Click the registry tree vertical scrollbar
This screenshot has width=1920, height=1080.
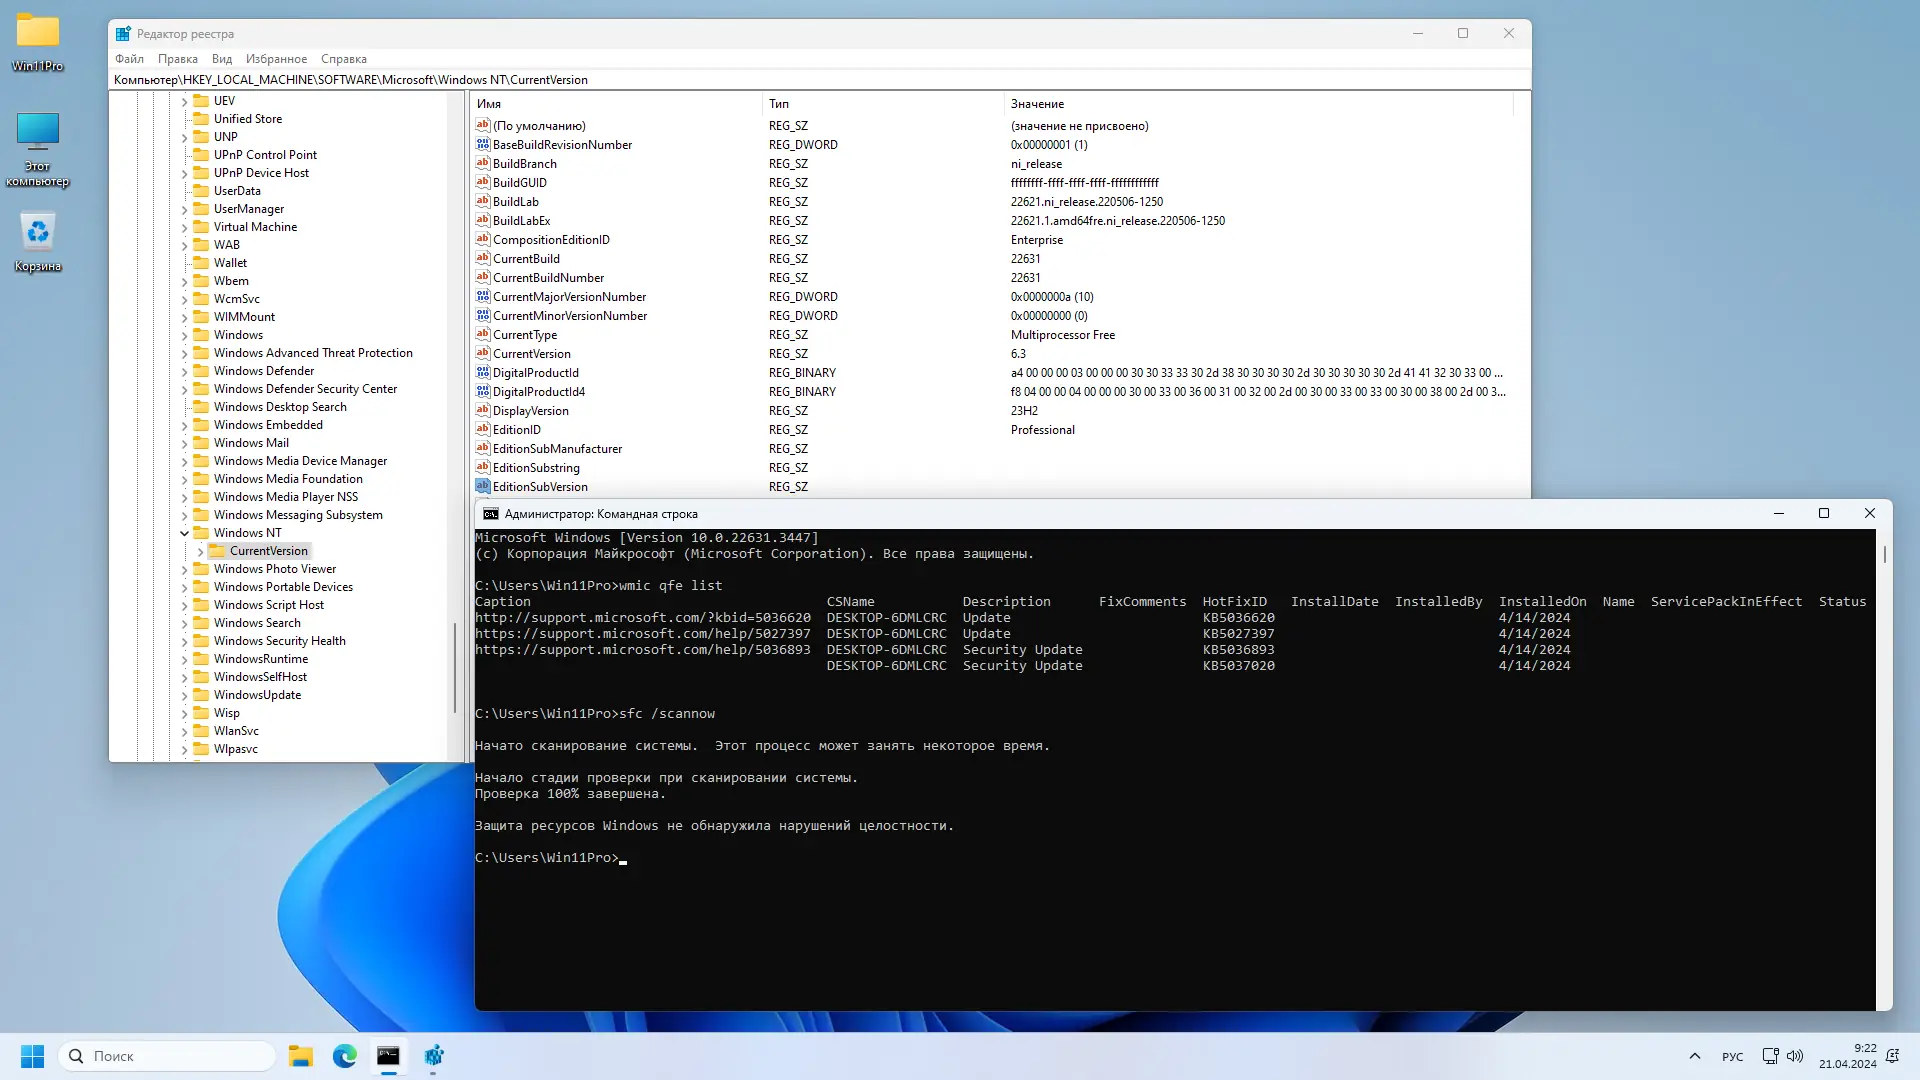[455, 667]
